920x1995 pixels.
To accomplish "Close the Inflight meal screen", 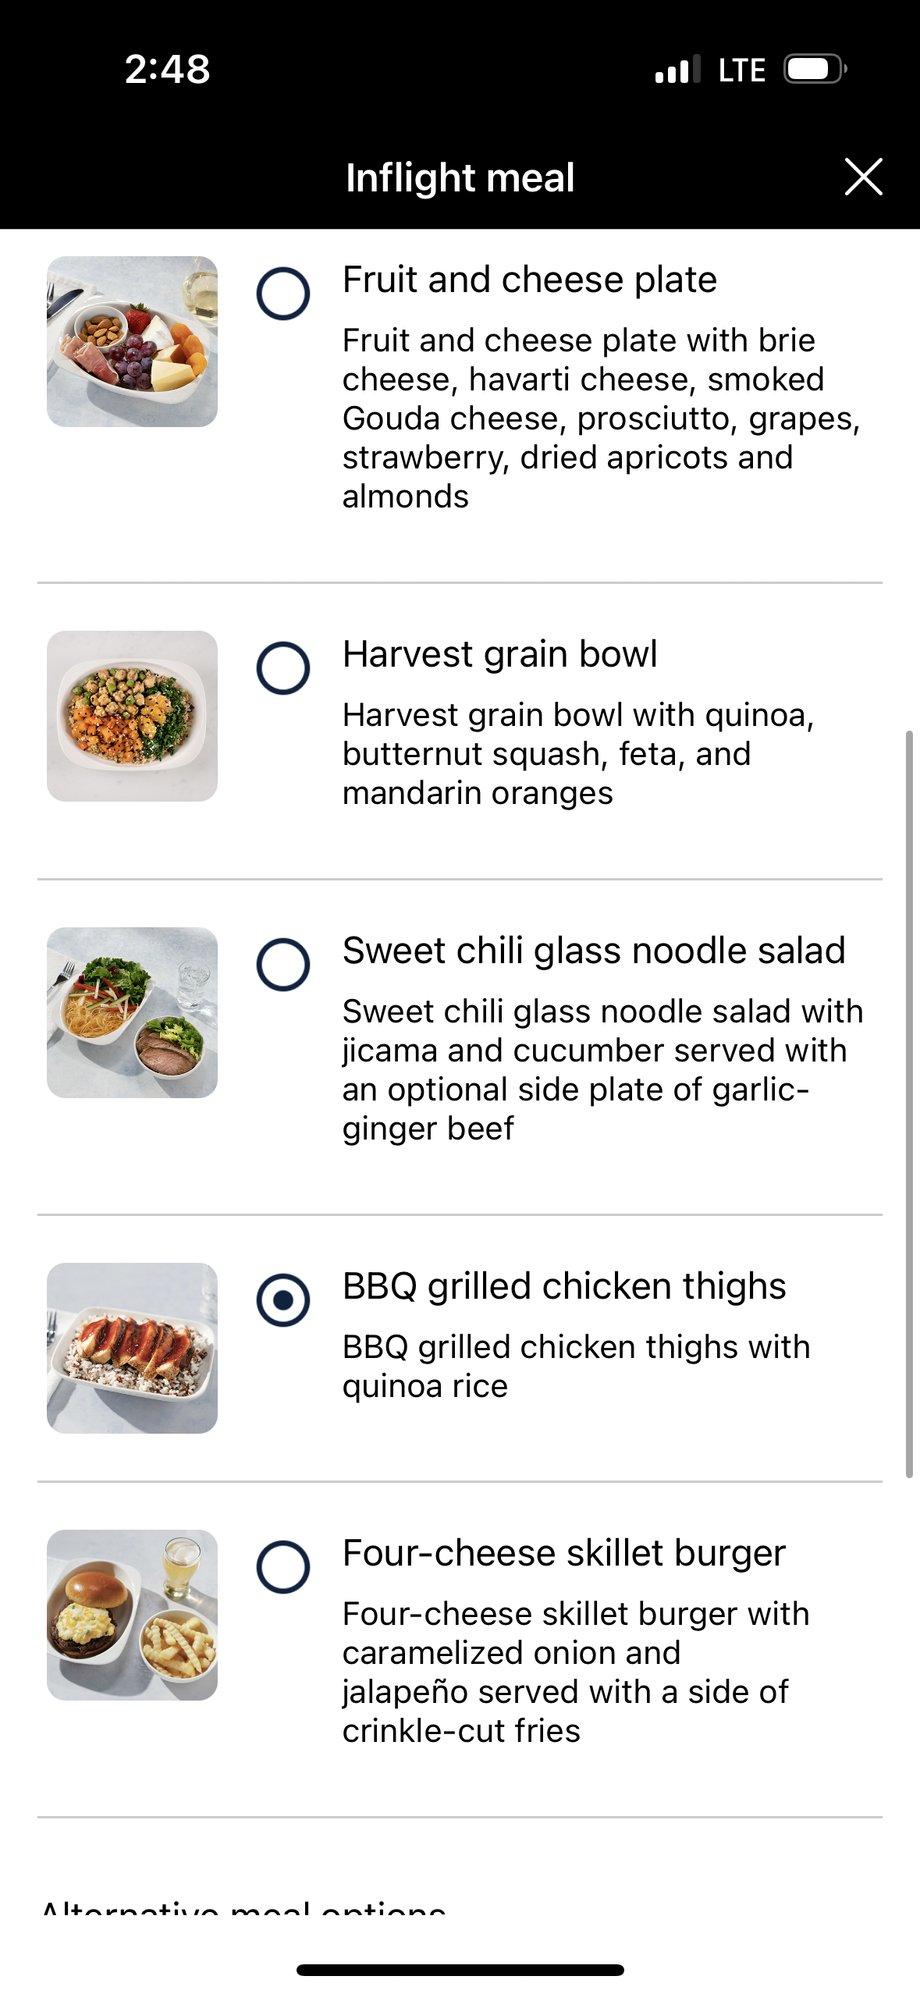I will coord(863,177).
